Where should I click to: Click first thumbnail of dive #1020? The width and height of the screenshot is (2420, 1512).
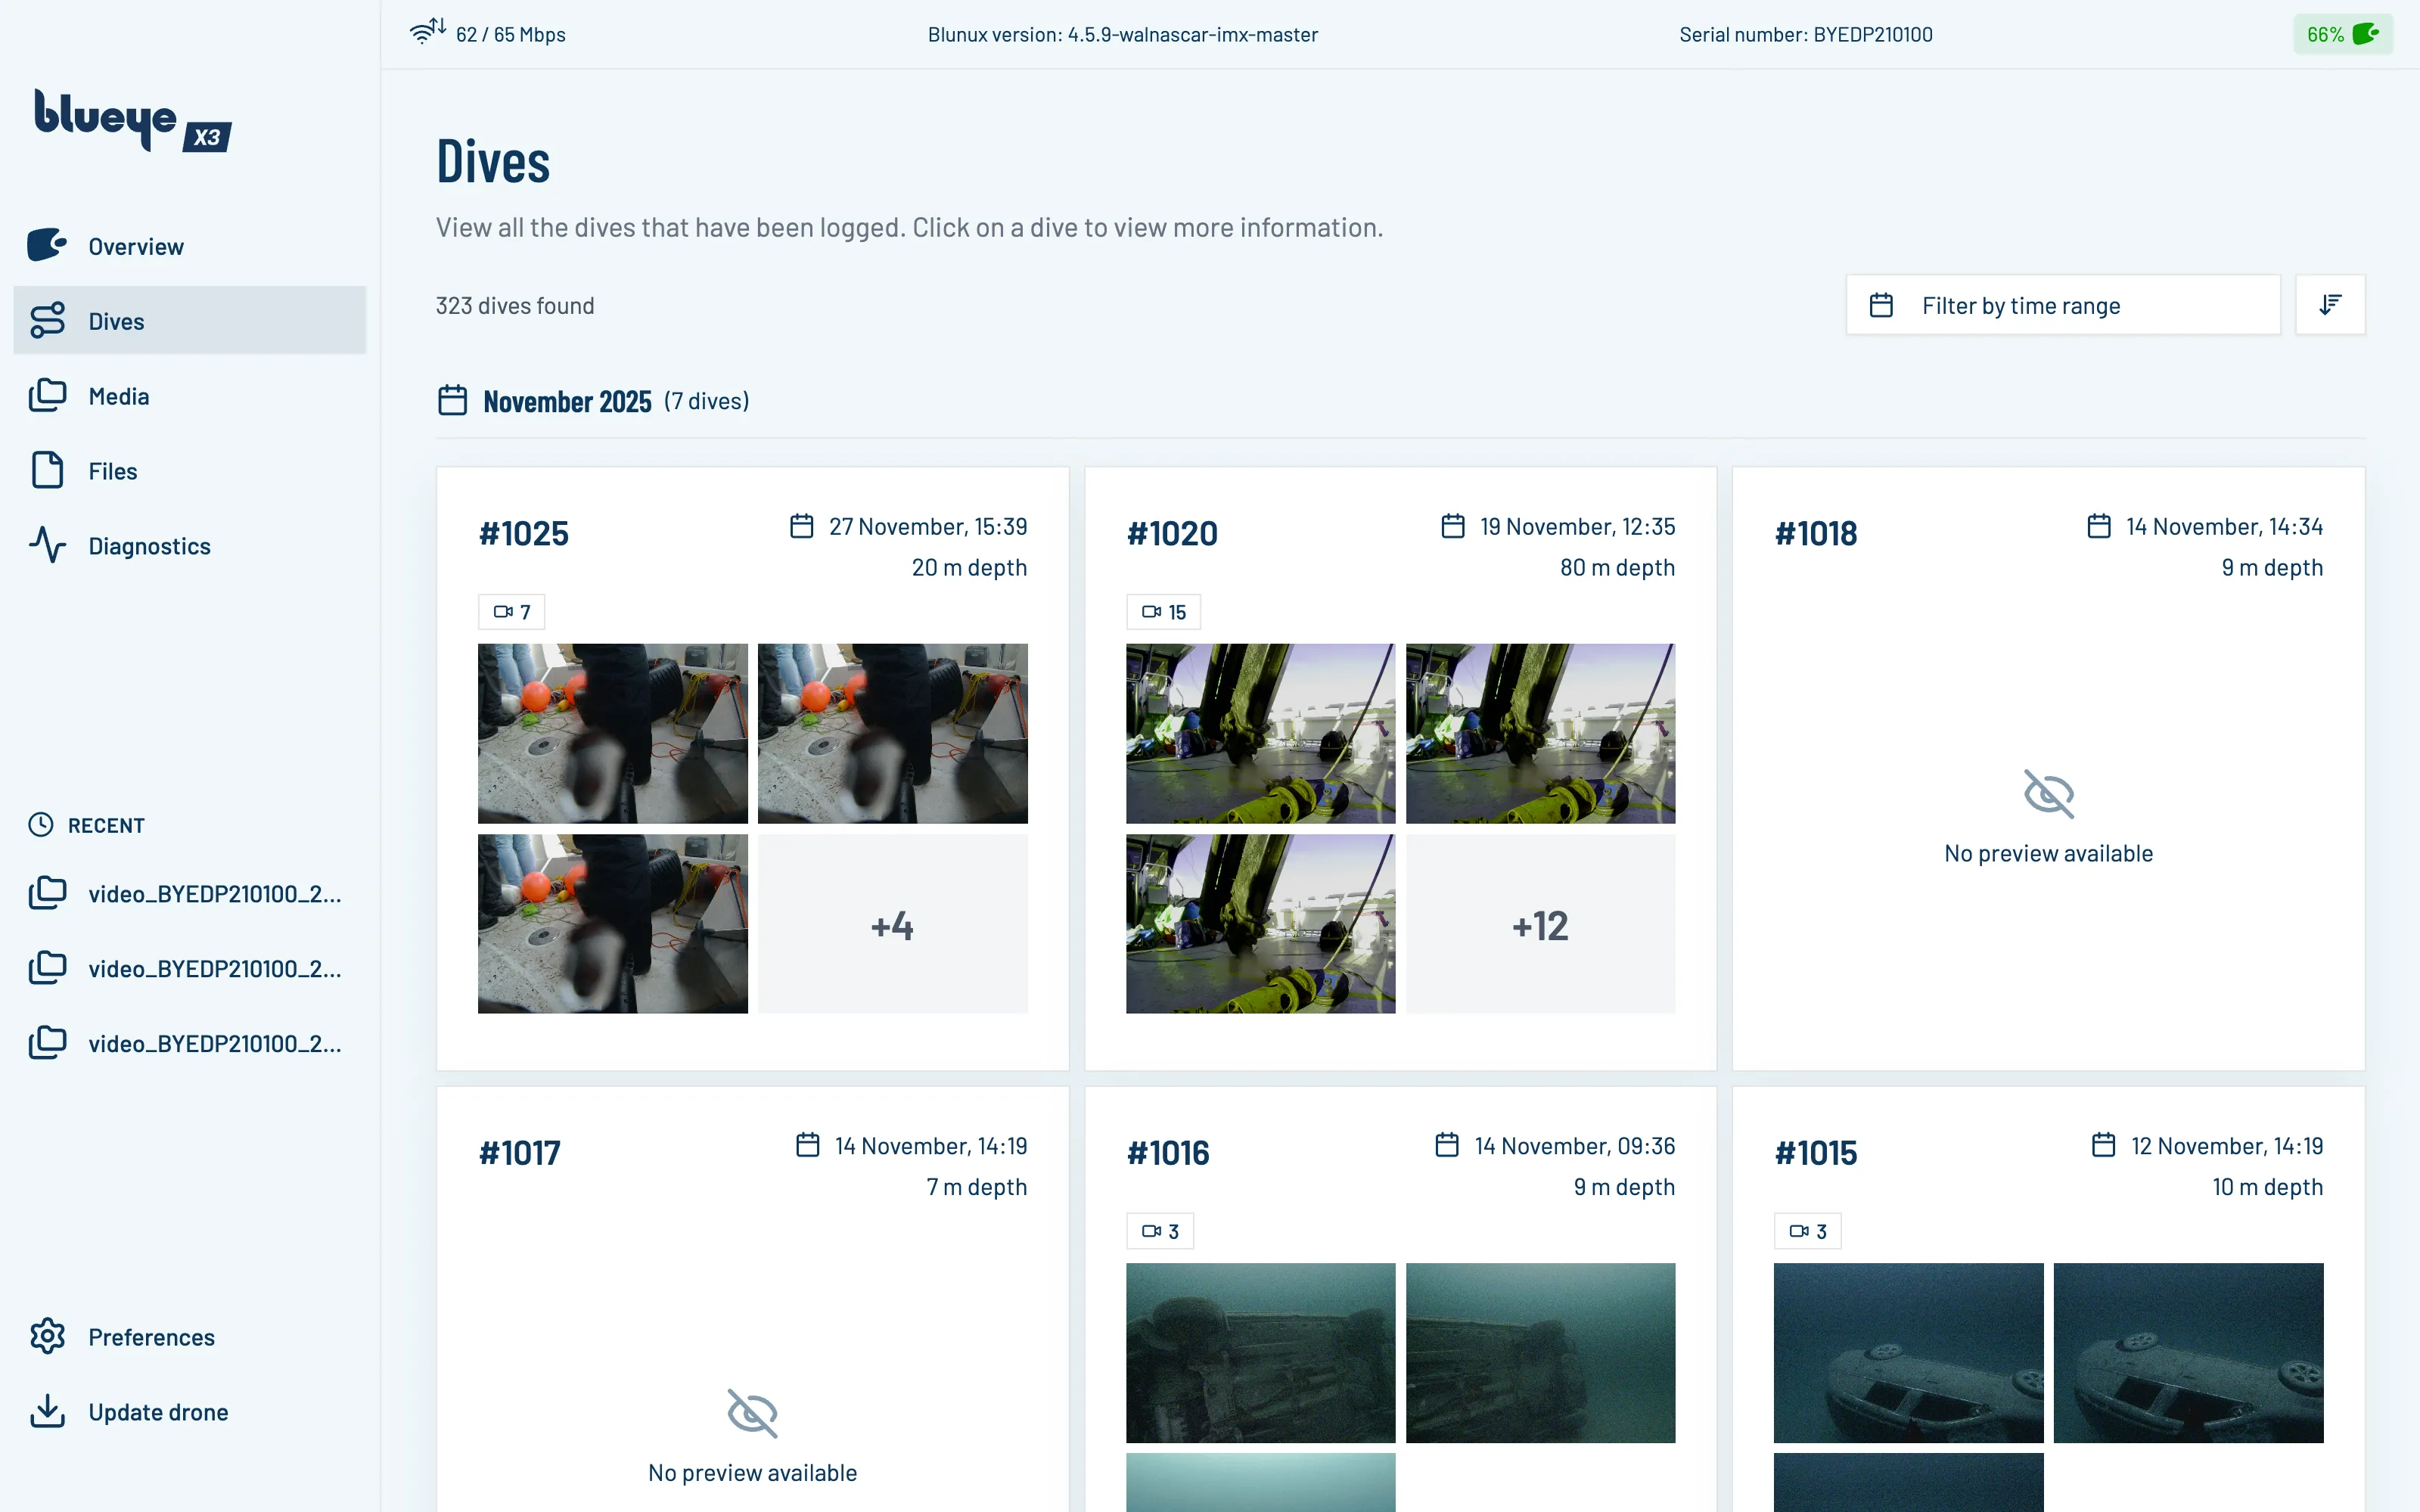tap(1260, 733)
